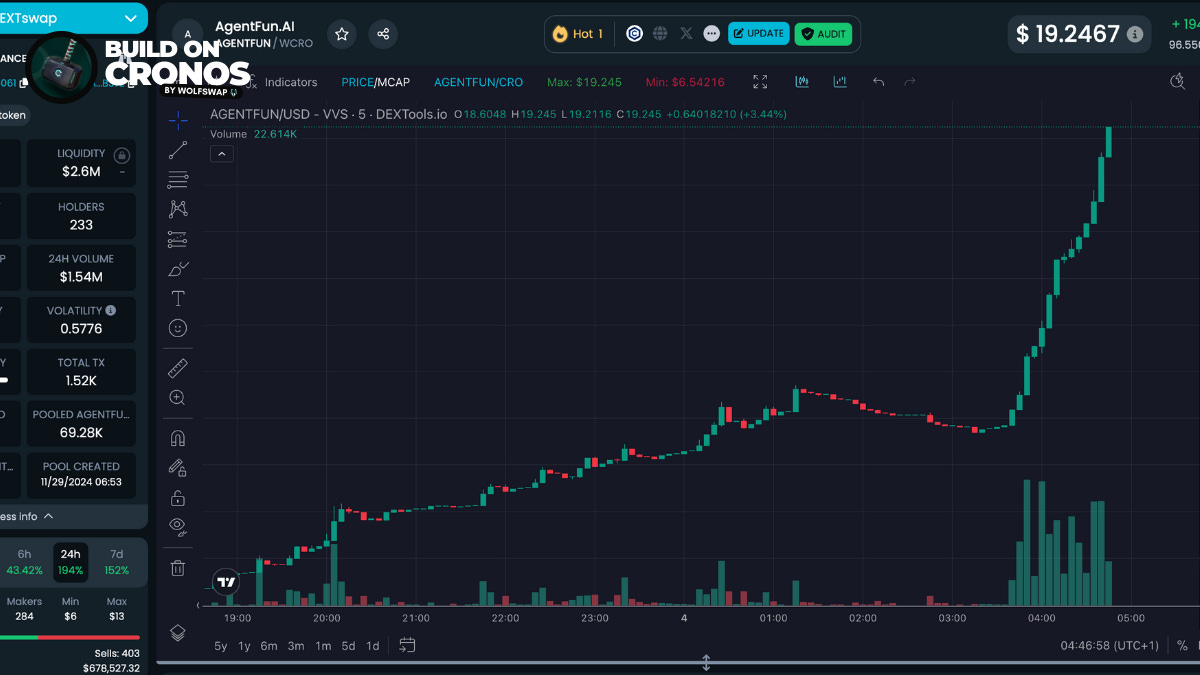Select the 7d timeframe tab
Screen dimensions: 1200x675
tap(116, 562)
